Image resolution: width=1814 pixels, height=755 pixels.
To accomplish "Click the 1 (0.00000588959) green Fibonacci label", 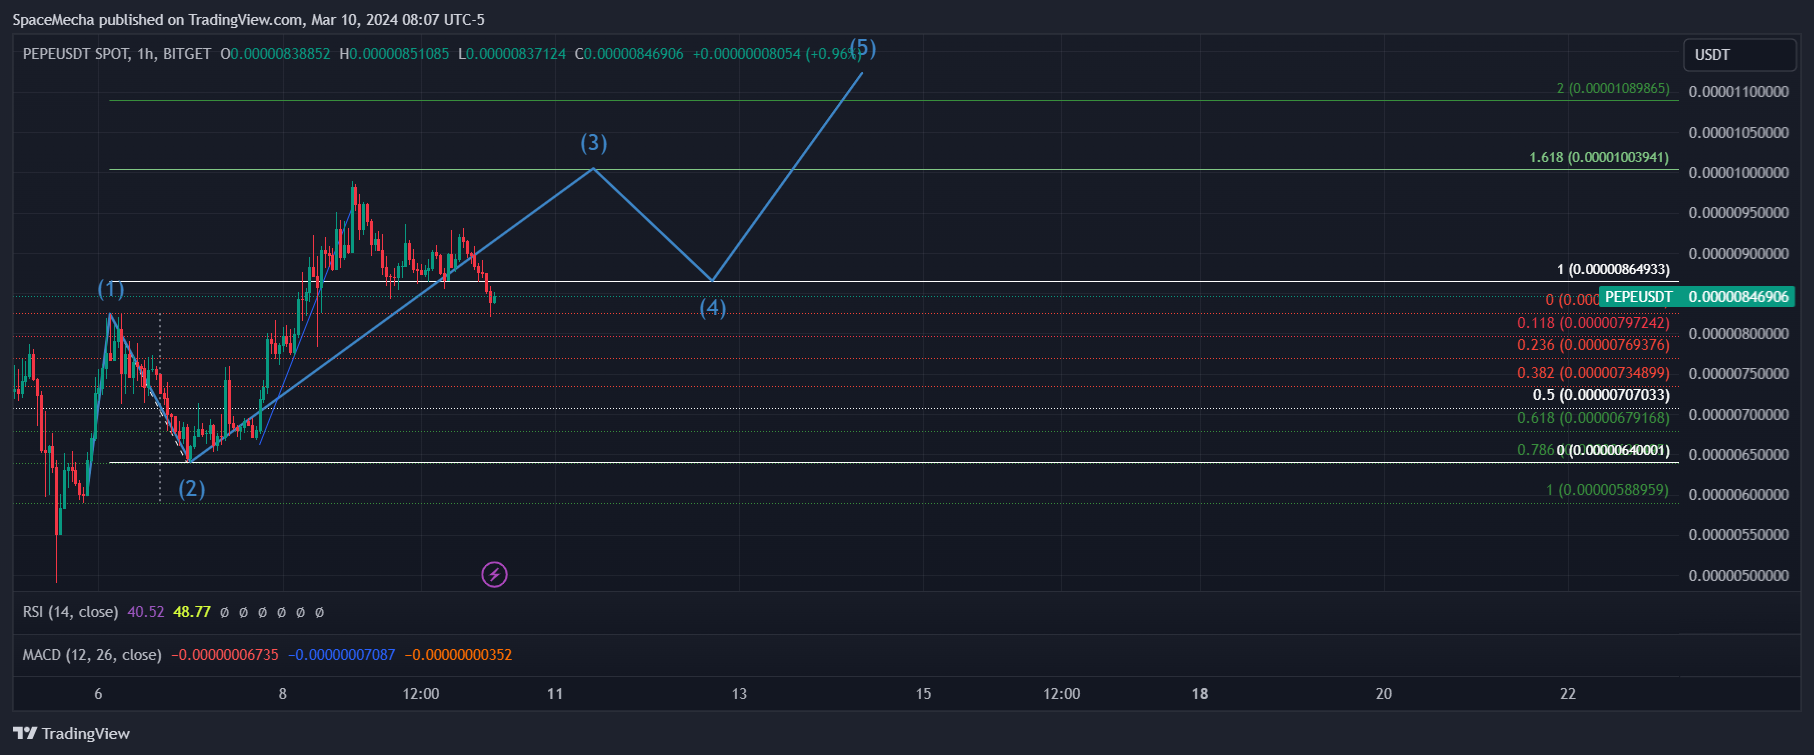I will [x=1607, y=490].
